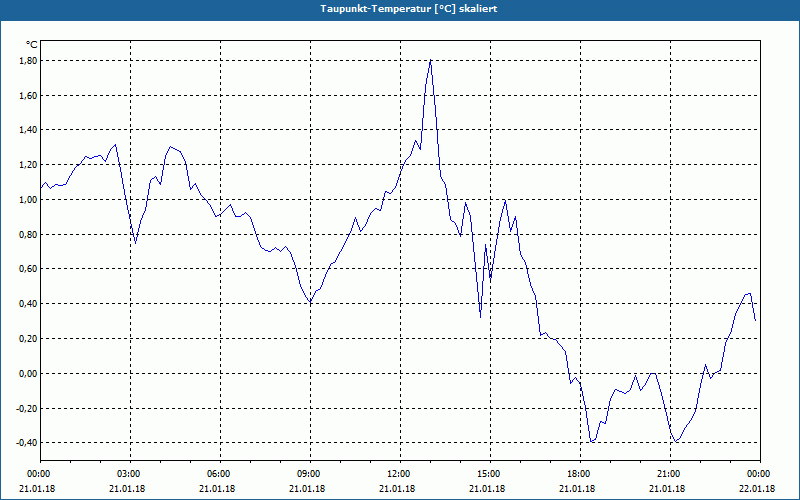Select the 09:00 time label
This screenshot has height=500, width=800.
(310, 474)
